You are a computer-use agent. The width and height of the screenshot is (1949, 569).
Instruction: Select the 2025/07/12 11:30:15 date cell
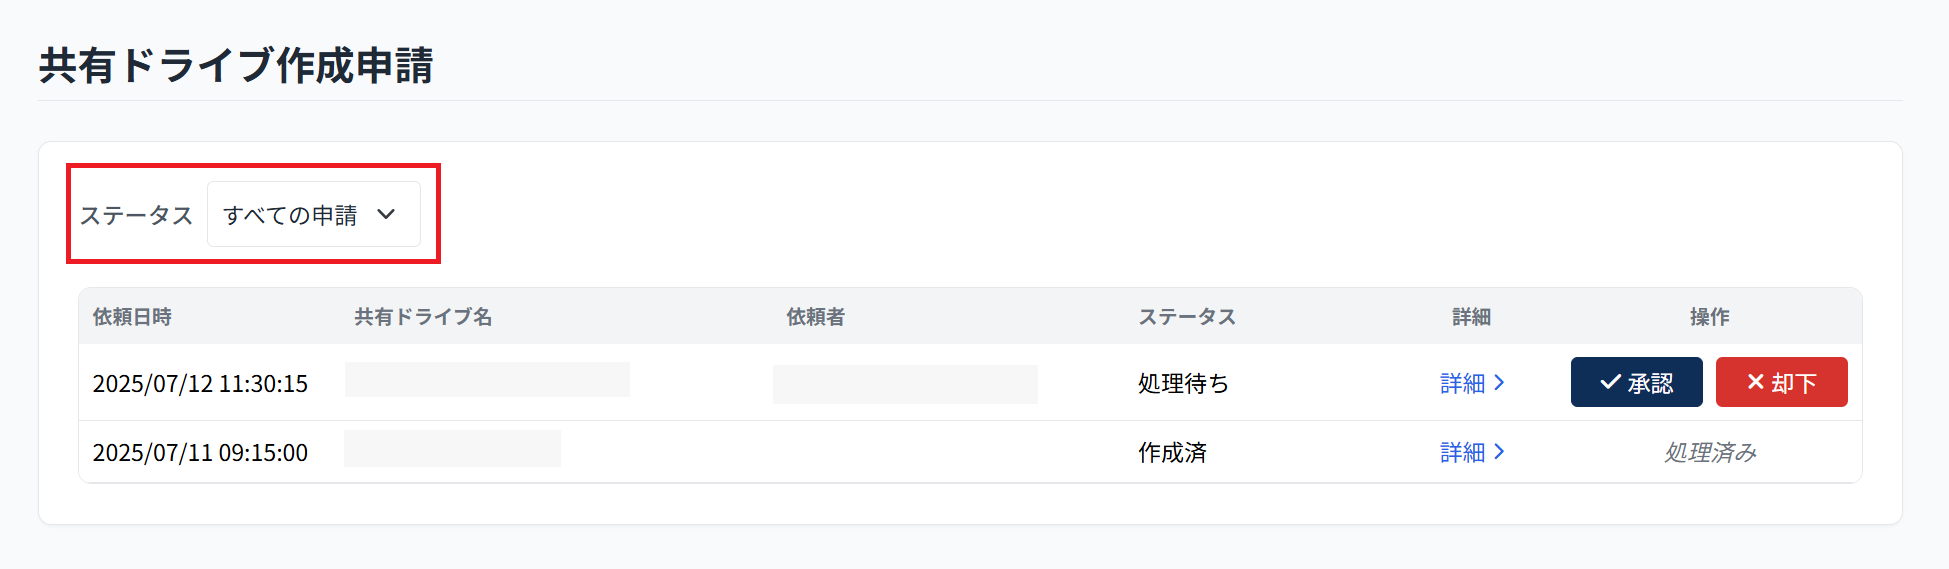tap(200, 384)
